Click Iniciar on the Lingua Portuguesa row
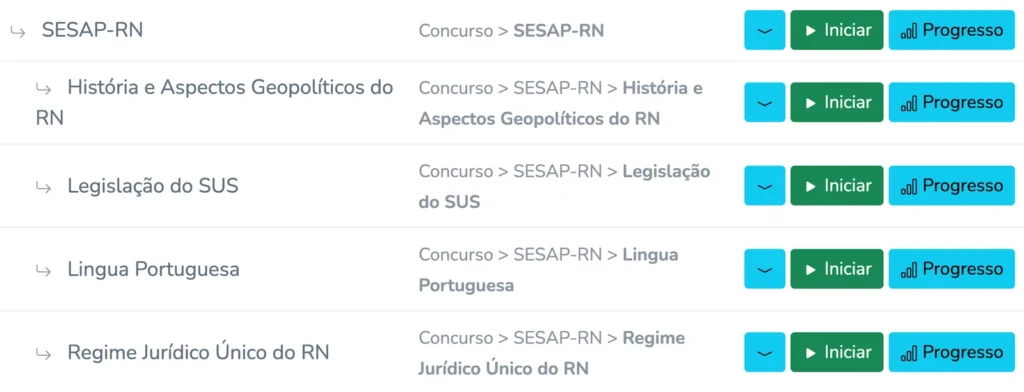 coord(837,269)
